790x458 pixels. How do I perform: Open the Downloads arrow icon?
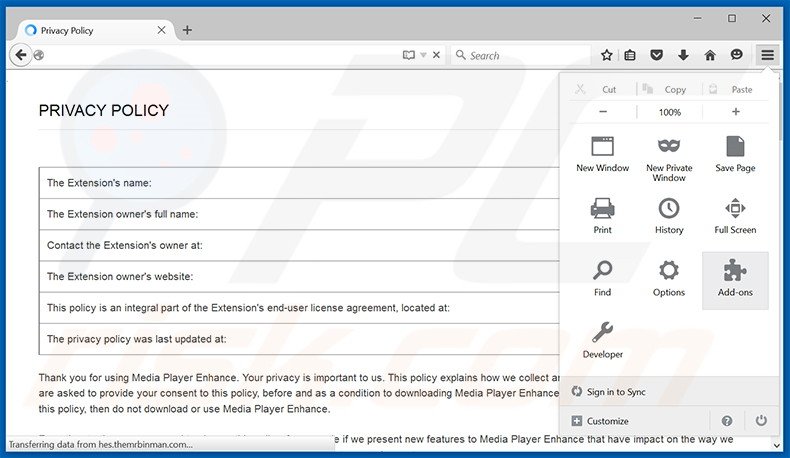(x=683, y=55)
